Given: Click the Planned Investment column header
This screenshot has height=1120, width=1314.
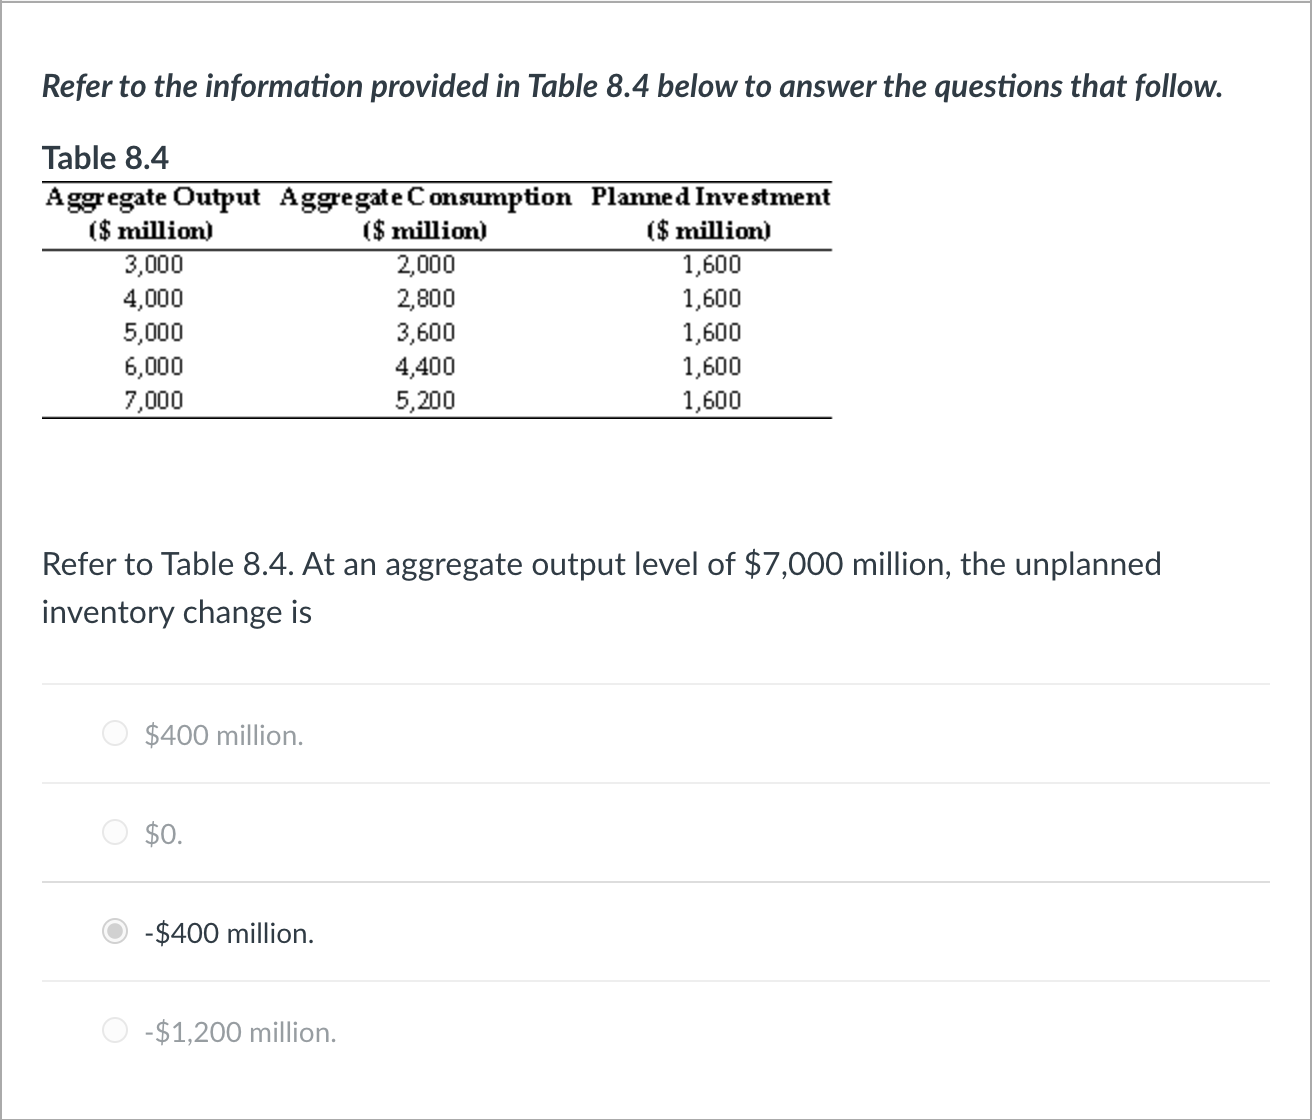Looking at the screenshot, I should coord(711,197).
